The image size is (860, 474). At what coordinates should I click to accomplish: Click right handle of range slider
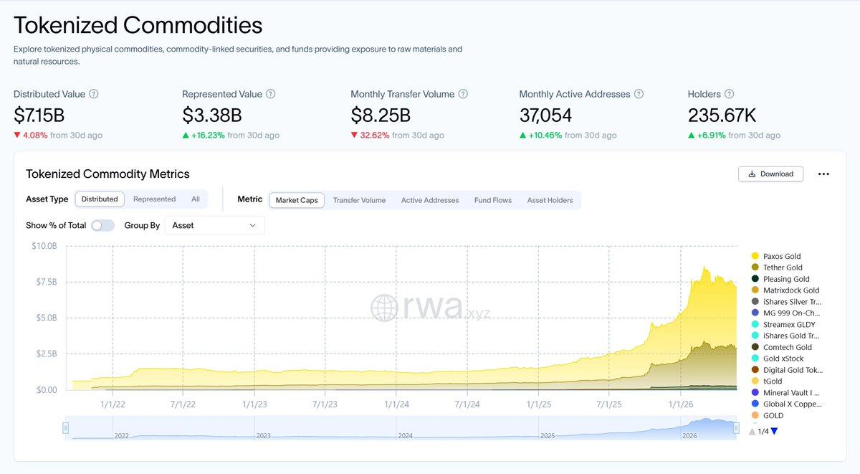[737, 428]
